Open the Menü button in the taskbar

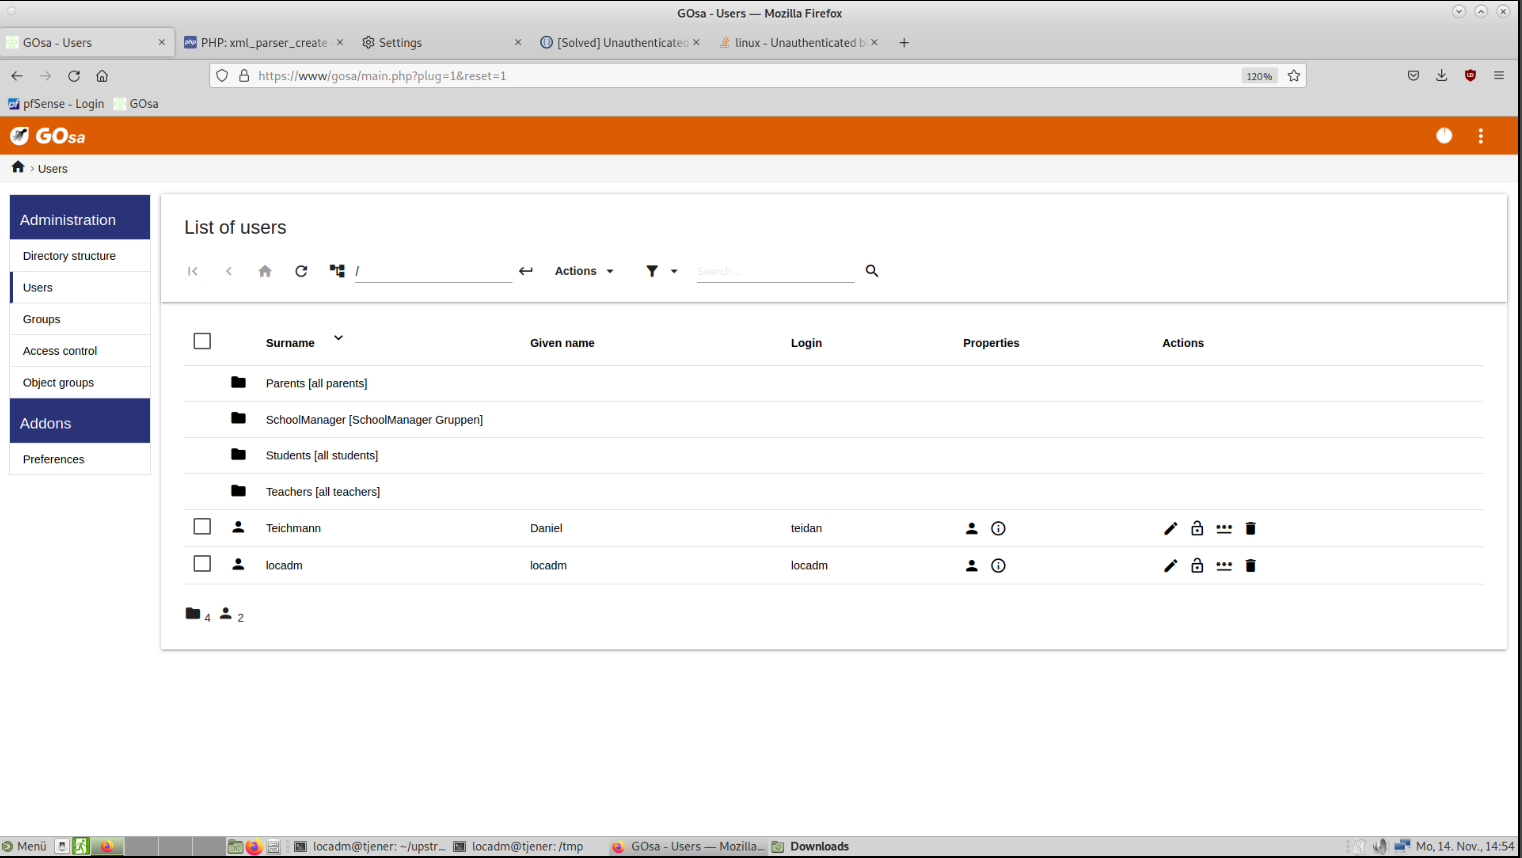click(x=25, y=846)
